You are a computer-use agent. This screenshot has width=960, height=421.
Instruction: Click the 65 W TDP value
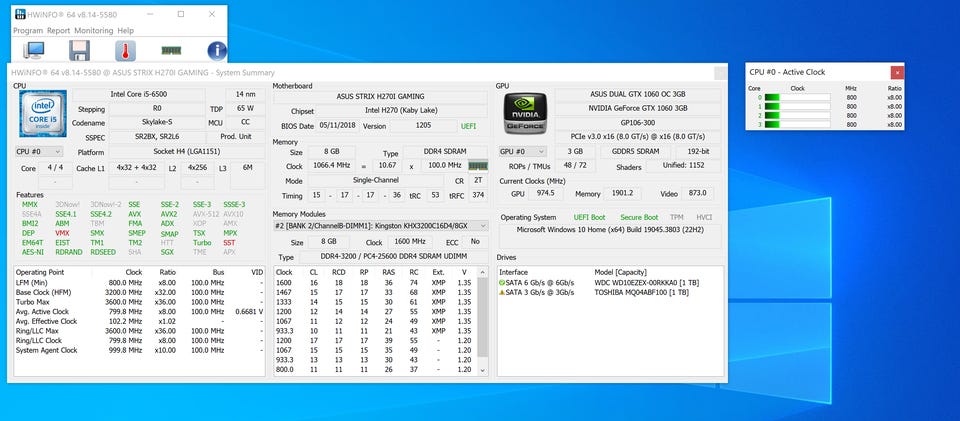(x=246, y=108)
